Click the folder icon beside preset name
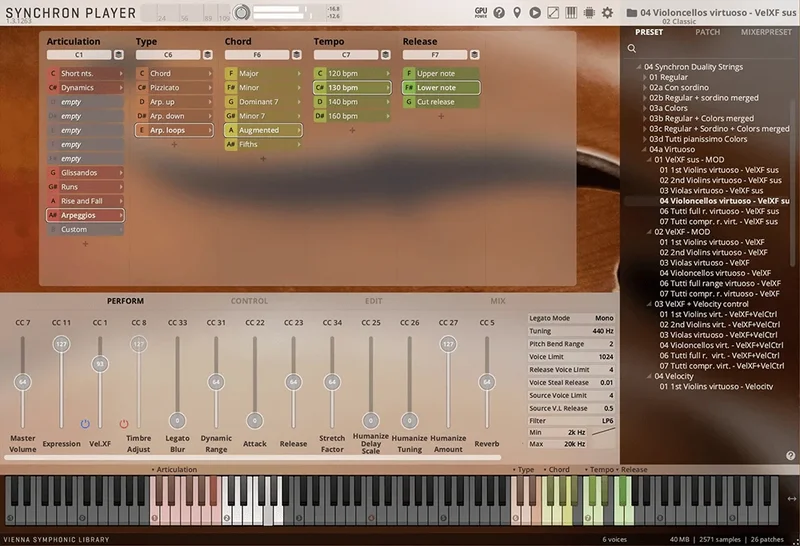 632,13
